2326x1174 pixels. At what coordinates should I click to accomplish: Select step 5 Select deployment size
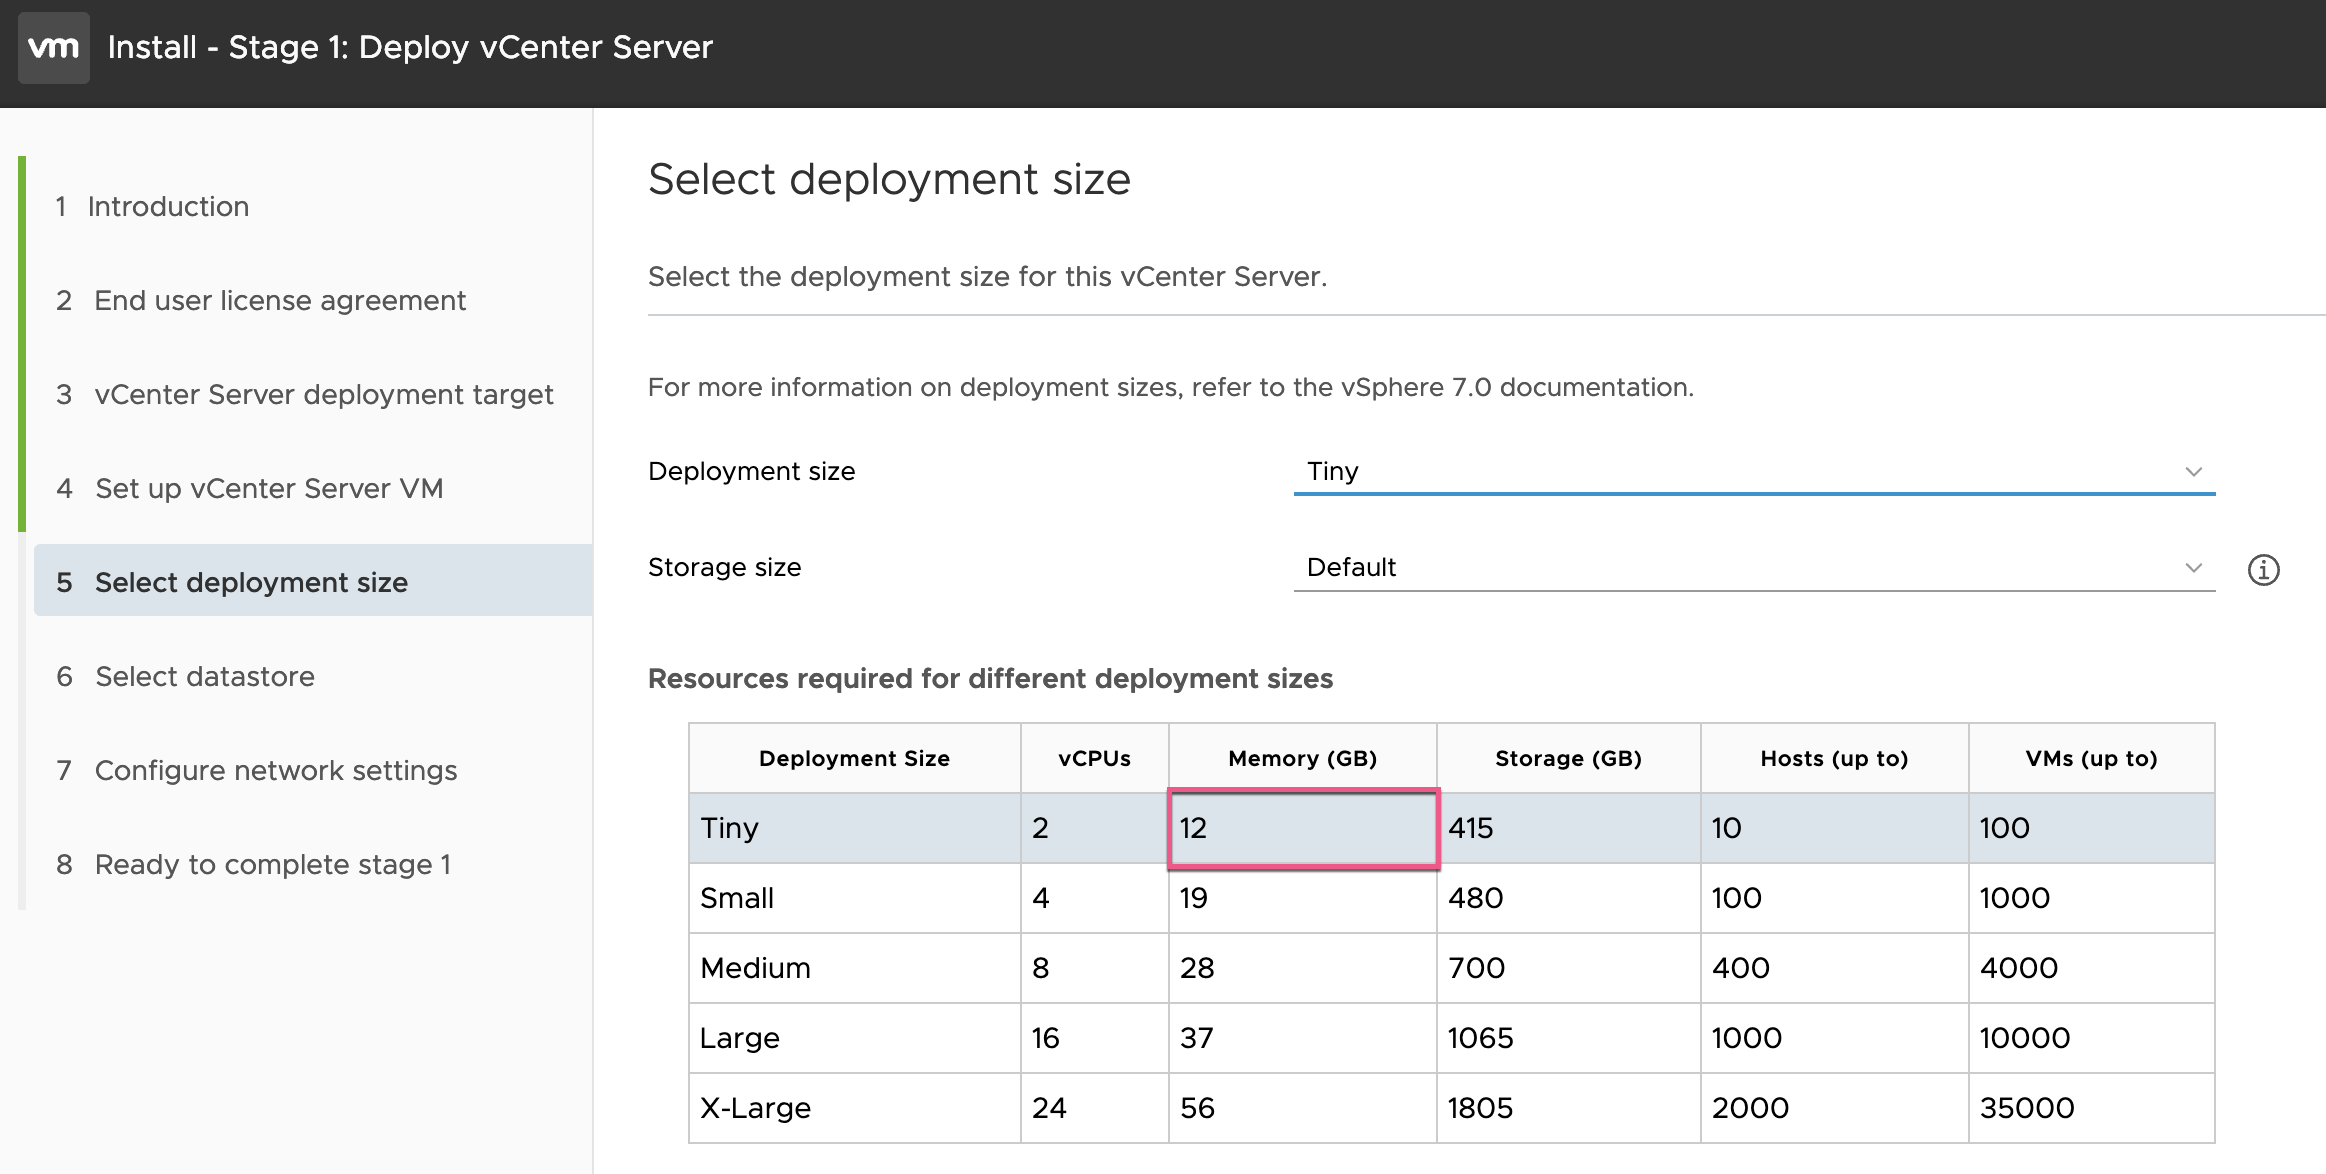[313, 581]
